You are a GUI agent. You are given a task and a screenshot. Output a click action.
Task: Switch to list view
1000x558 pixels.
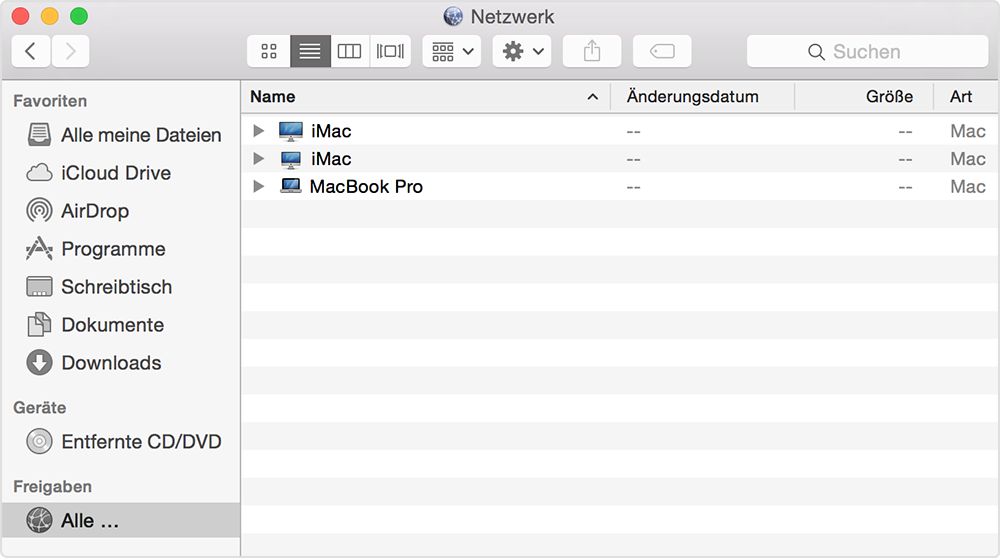pos(310,51)
